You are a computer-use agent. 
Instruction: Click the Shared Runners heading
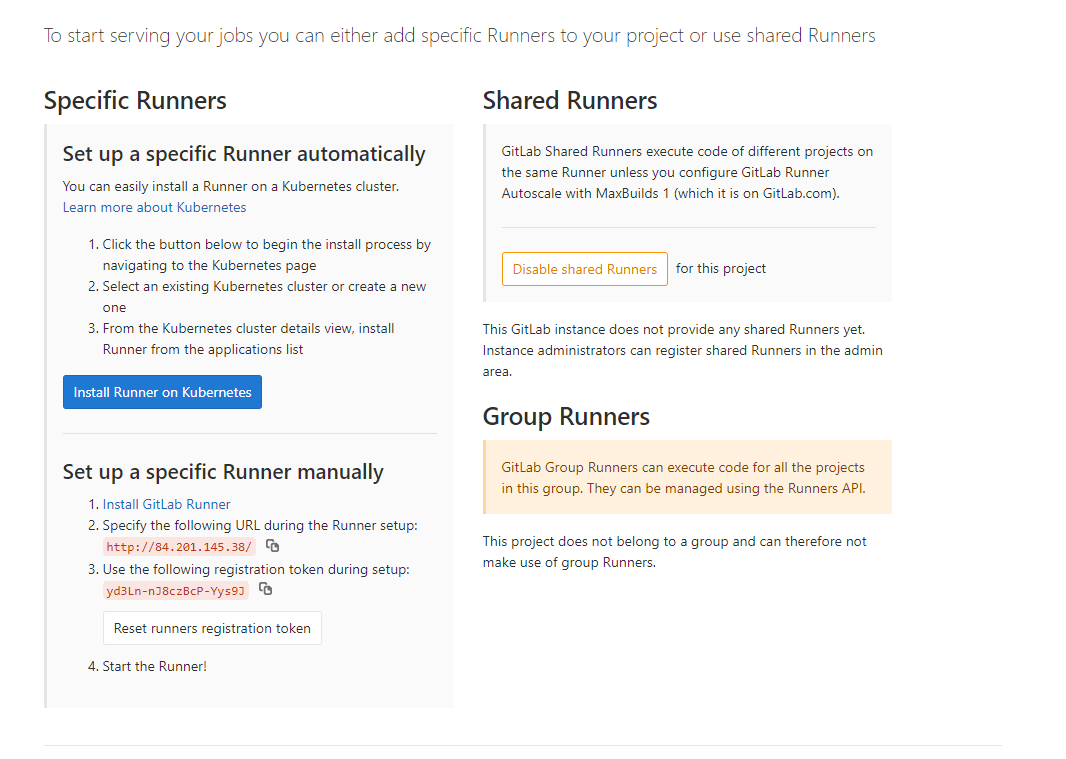click(x=570, y=101)
